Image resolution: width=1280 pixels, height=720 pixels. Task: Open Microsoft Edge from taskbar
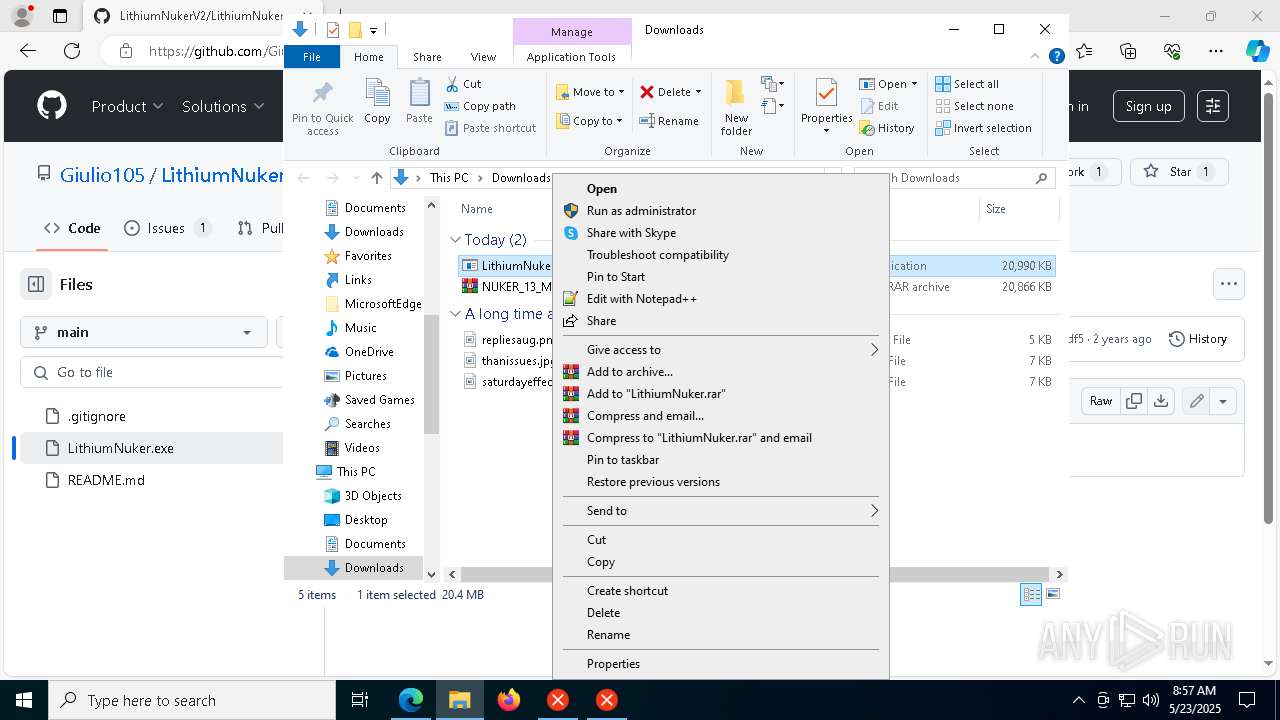tap(411, 700)
